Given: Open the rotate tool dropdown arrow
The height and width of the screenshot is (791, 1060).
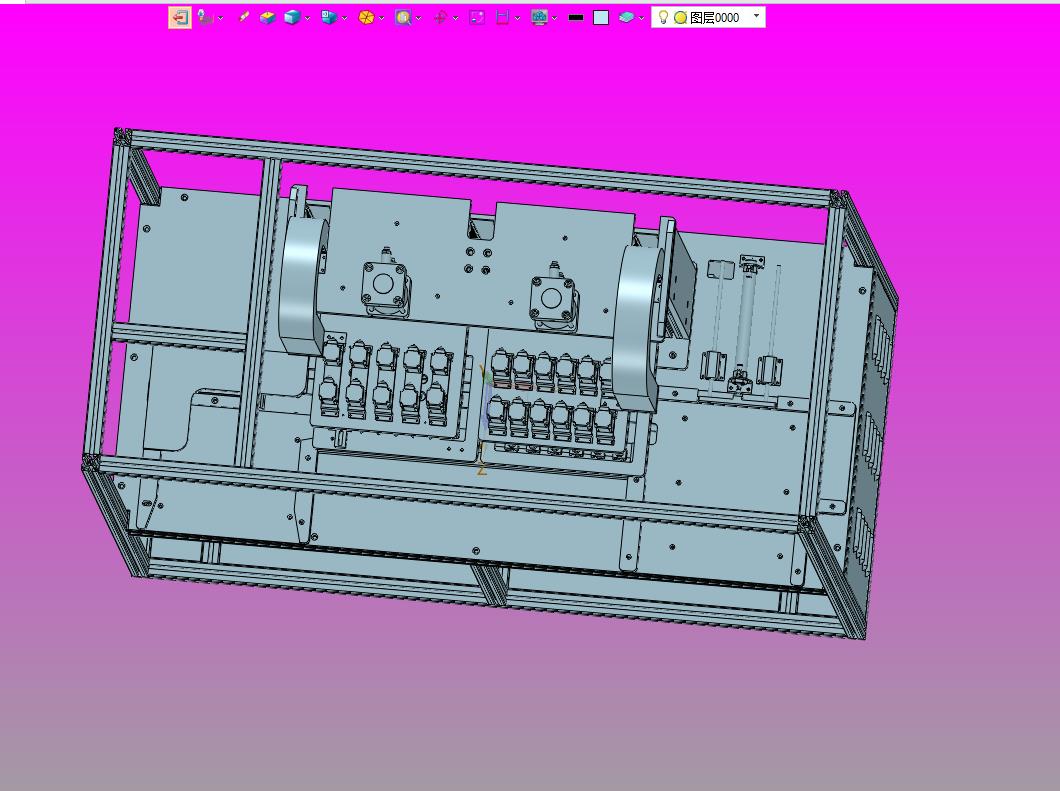Looking at the screenshot, I should [455, 18].
